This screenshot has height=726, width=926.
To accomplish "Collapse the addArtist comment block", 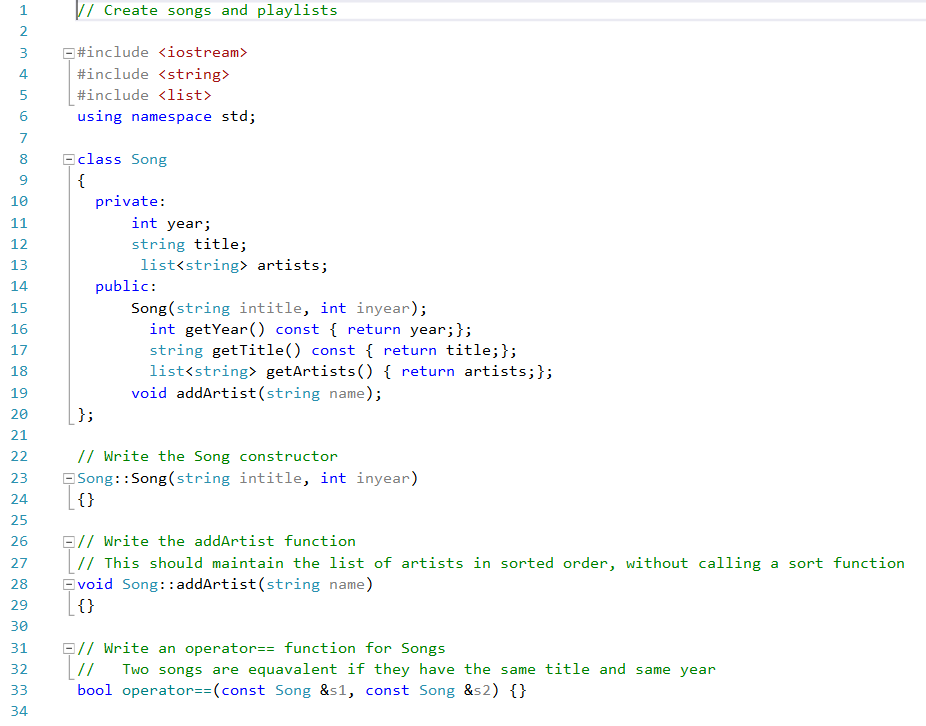I will pos(68,541).
